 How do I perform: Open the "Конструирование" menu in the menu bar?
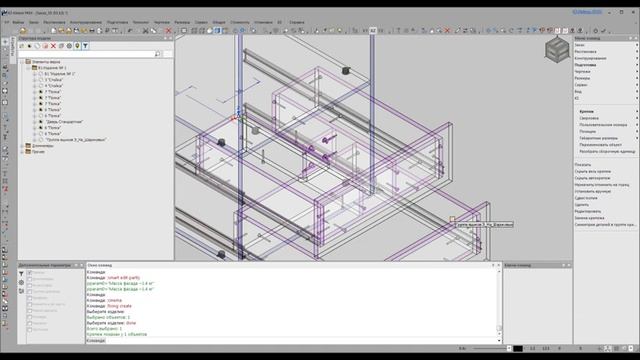[x=86, y=22]
